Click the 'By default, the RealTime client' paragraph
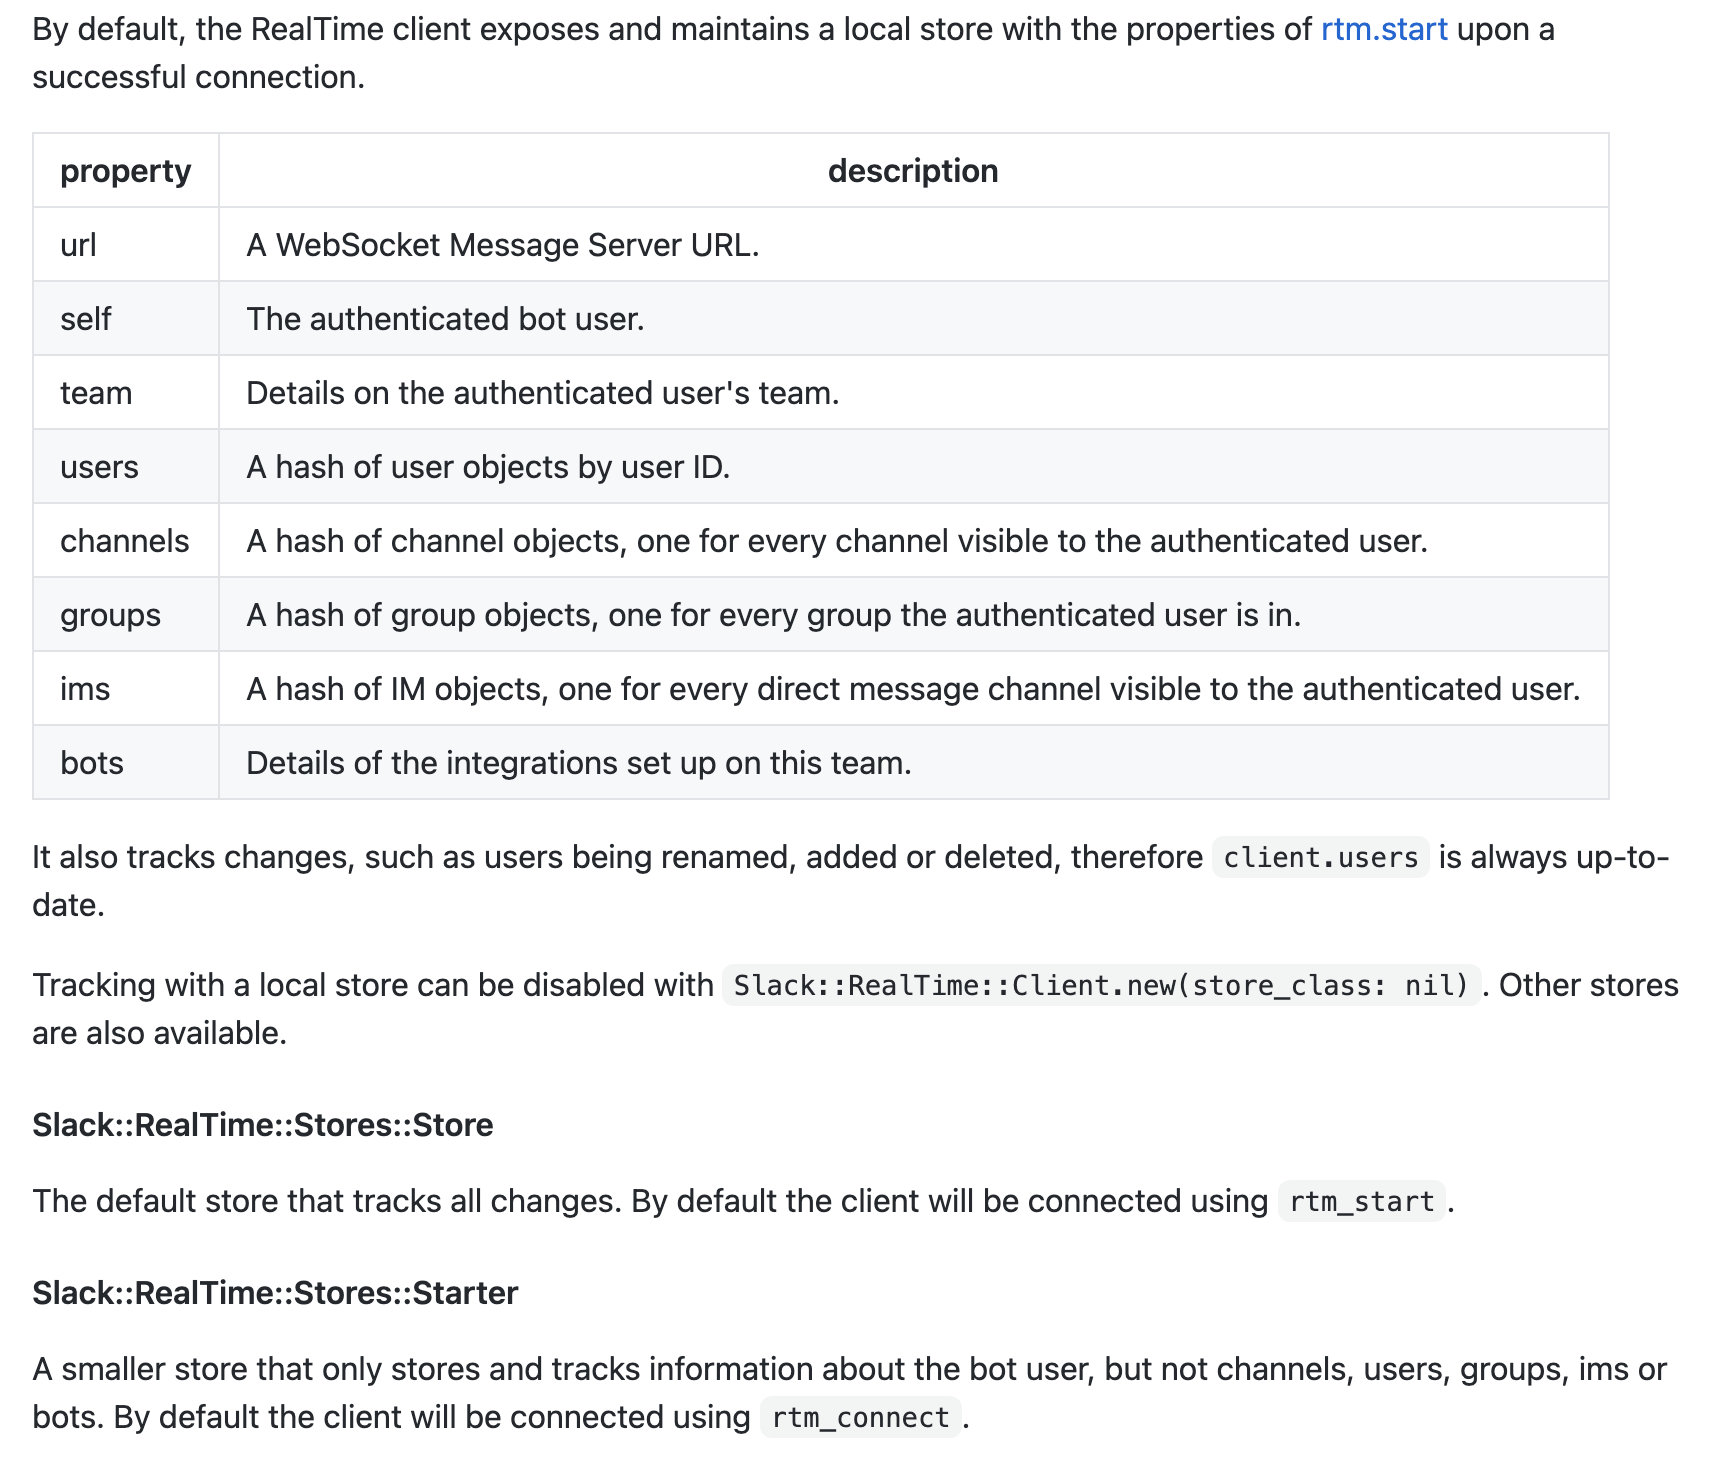 click(793, 53)
